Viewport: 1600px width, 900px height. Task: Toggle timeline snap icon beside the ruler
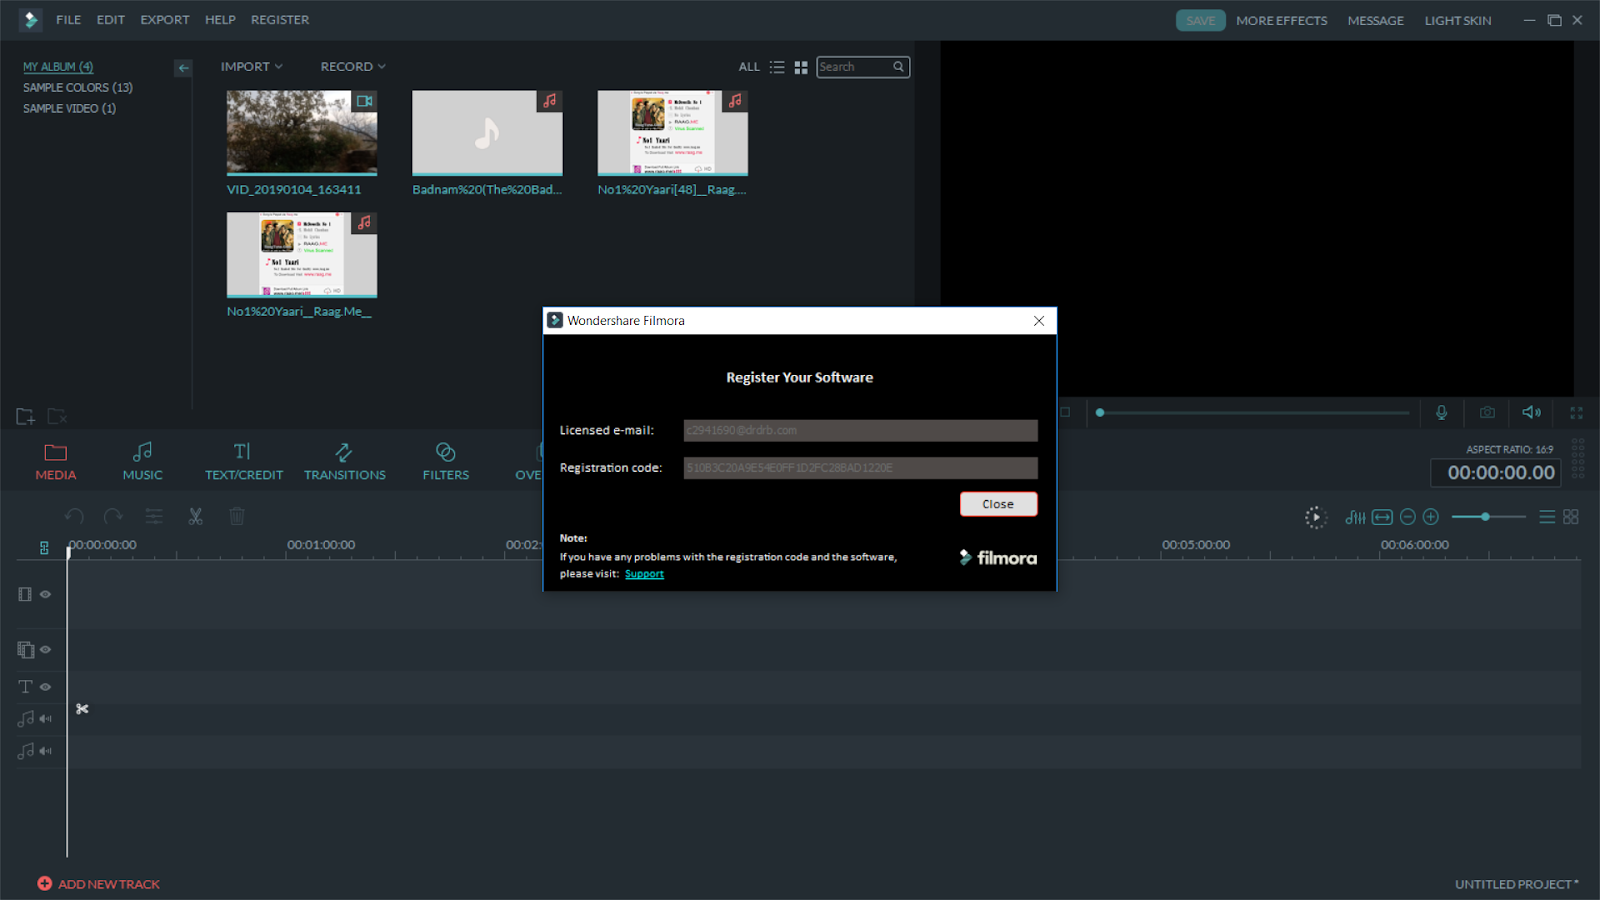click(x=44, y=547)
